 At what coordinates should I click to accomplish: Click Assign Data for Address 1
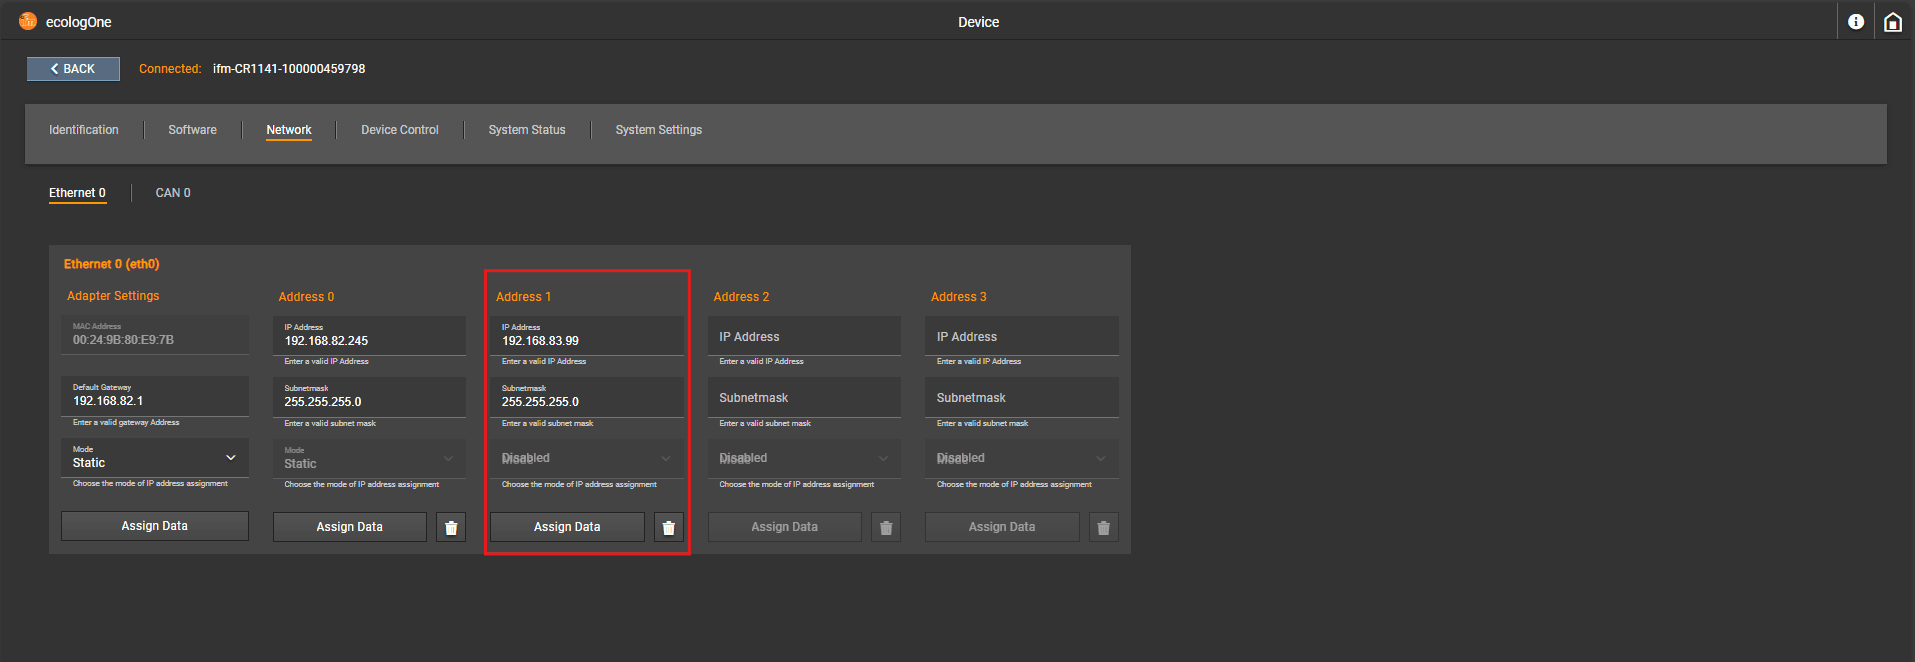pyautogui.click(x=567, y=527)
